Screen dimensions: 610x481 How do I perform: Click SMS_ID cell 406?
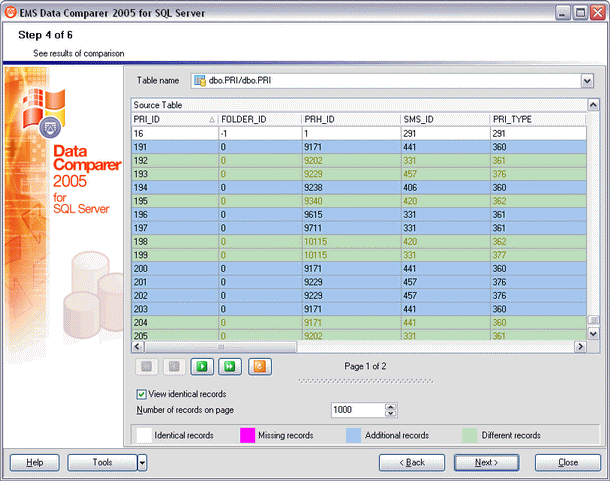pyautogui.click(x=446, y=188)
